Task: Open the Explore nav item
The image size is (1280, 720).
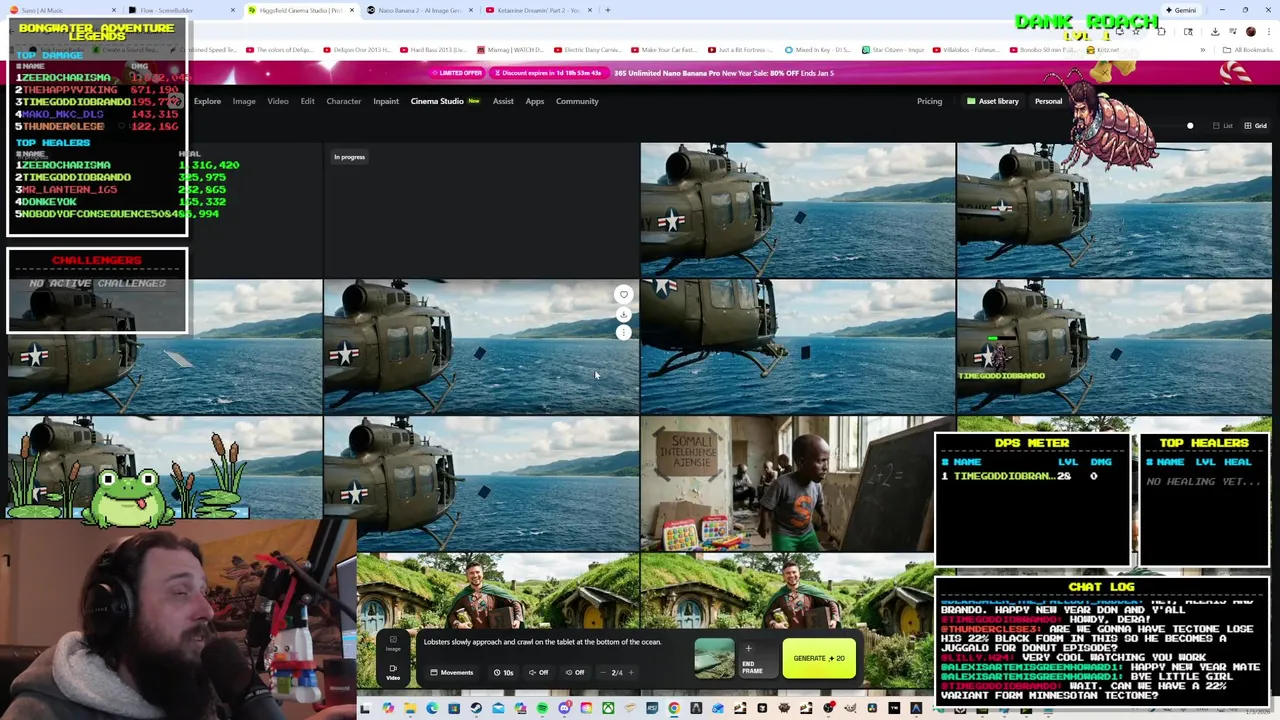Action: coord(207,101)
